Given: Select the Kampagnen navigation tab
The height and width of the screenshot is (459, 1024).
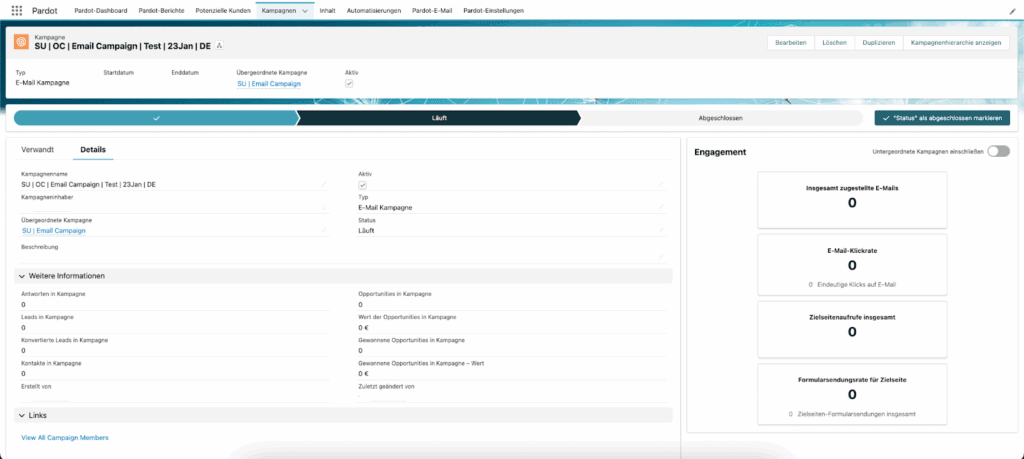Looking at the screenshot, I should click(278, 11).
